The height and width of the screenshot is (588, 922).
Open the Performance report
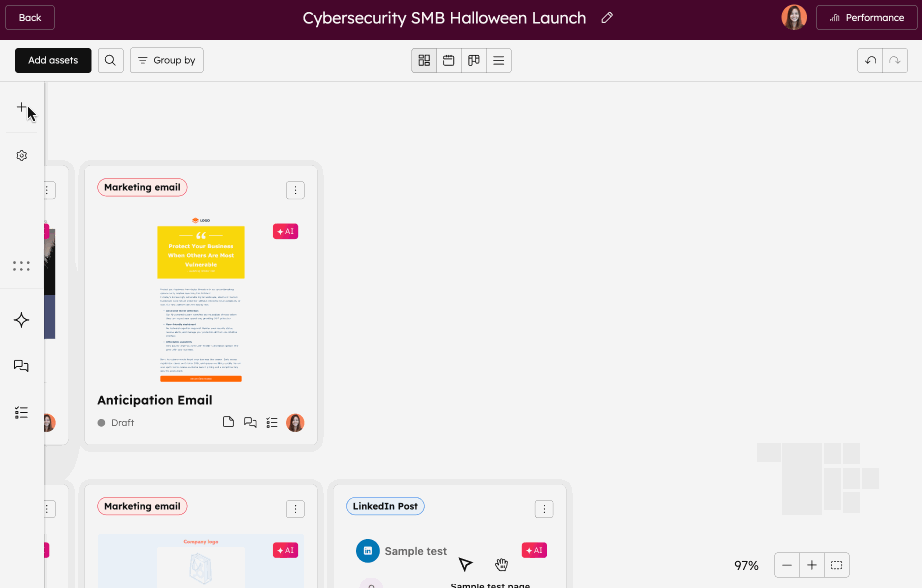[x=866, y=18]
